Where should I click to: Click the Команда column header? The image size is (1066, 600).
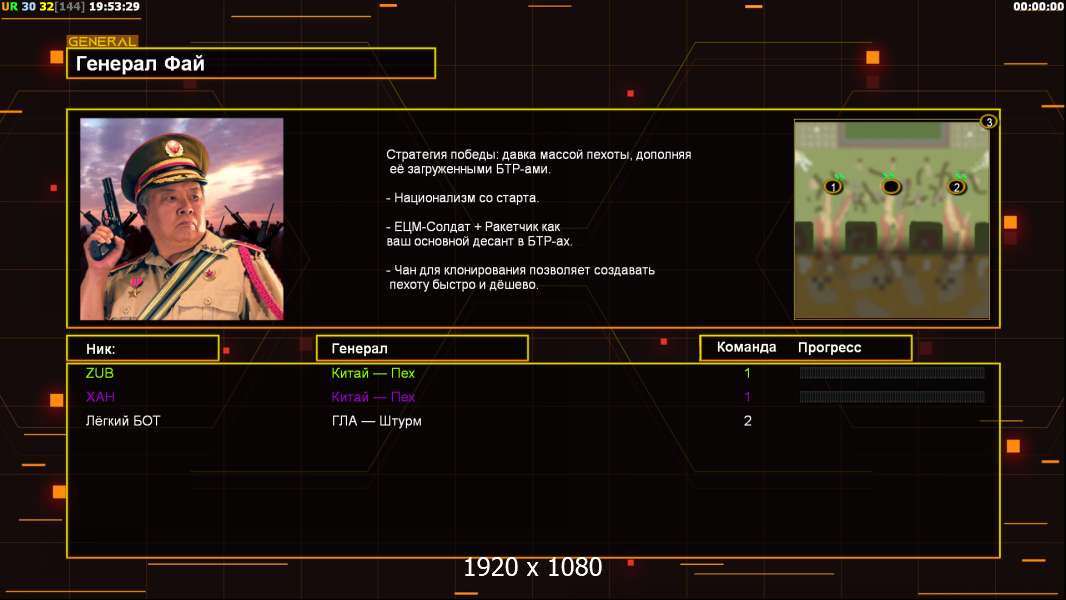[x=746, y=347]
